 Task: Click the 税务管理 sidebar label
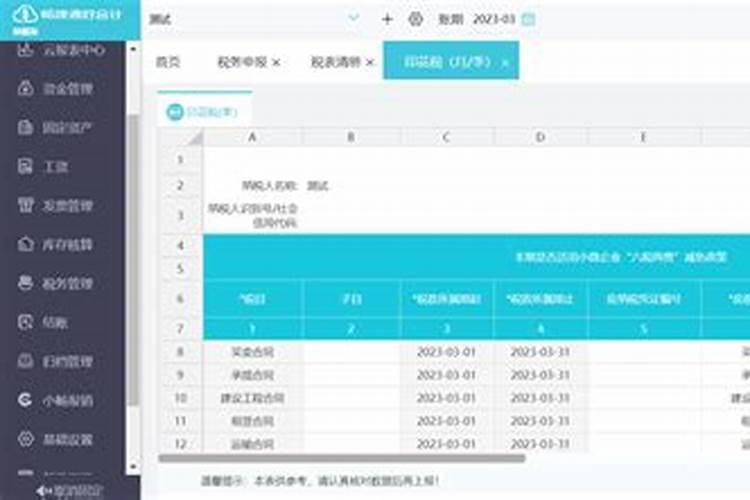68,284
